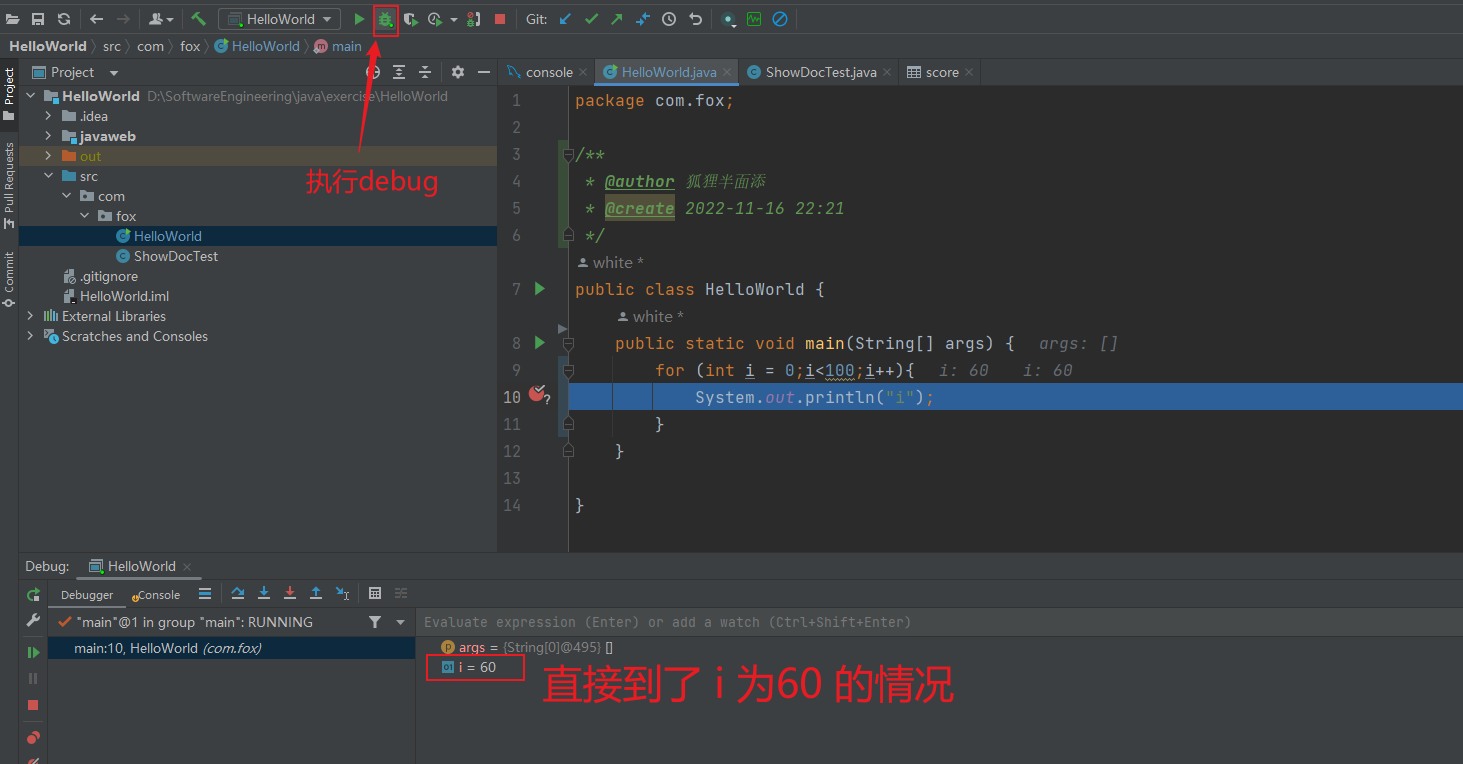Click Step Into icon in debugger toolbar
1463x764 pixels.
(x=264, y=593)
